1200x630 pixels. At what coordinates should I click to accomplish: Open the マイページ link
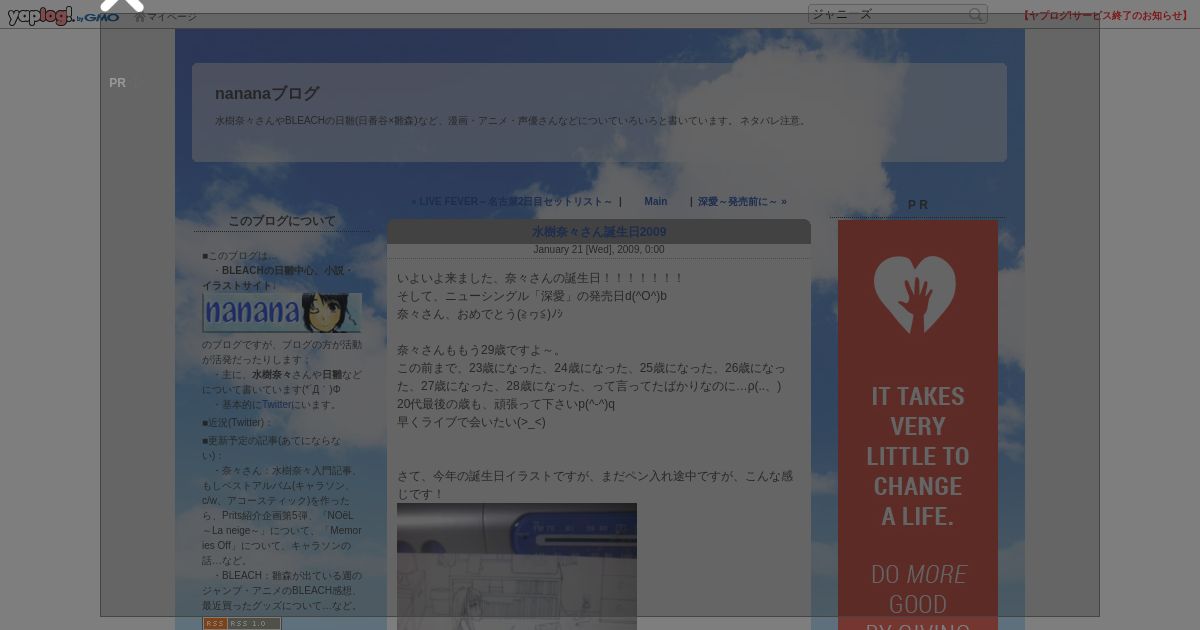[172, 17]
